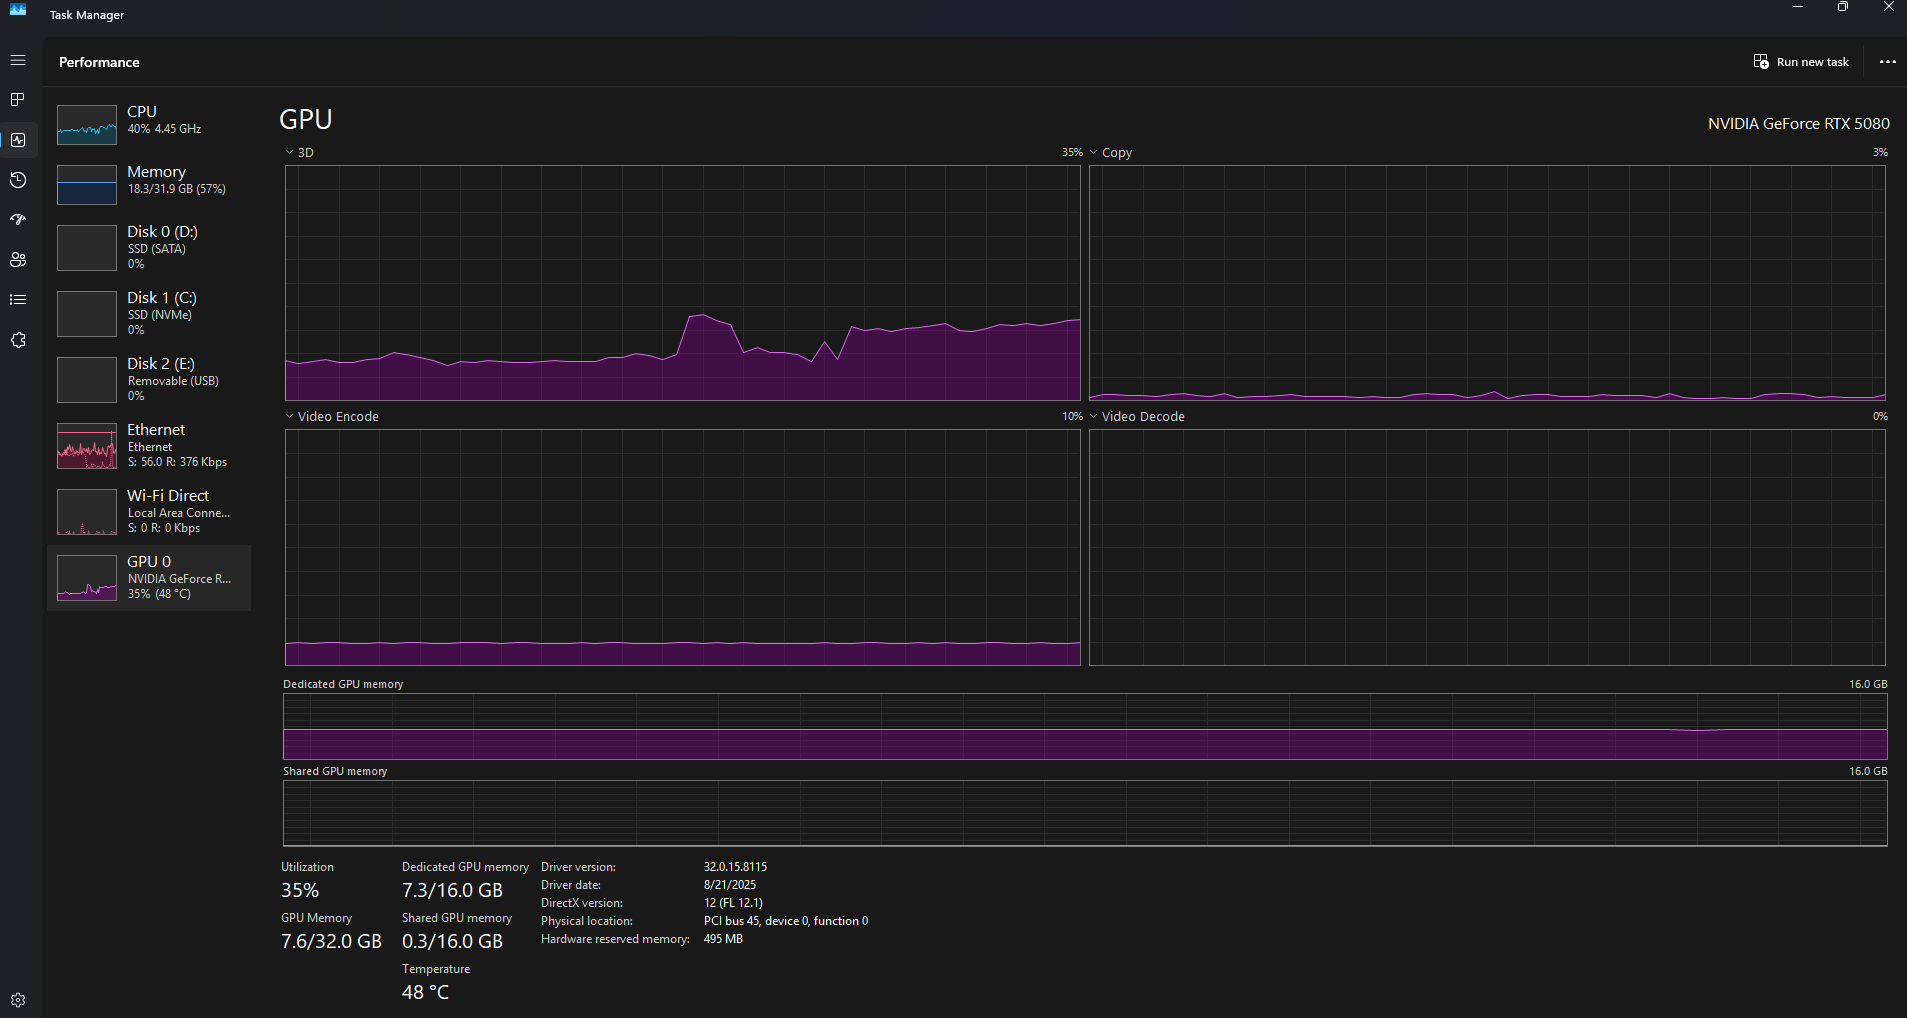Viewport: 1907px width, 1018px height.
Task: Select the Performance page icon in sidebar
Action: [x=18, y=140]
